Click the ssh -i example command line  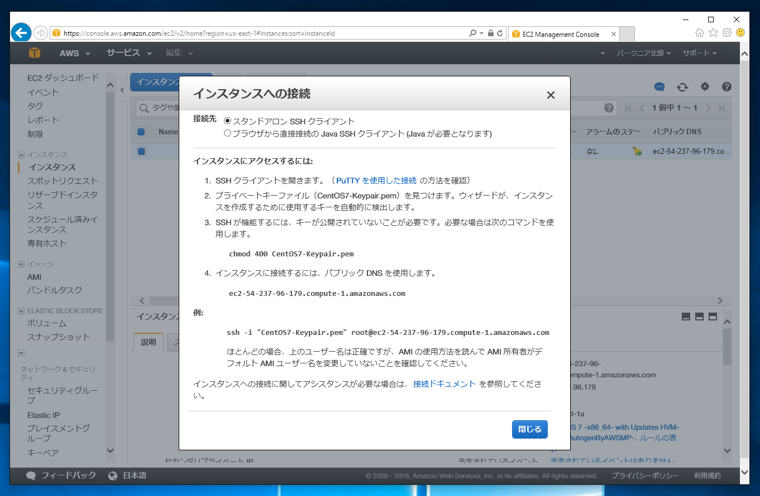(388, 332)
